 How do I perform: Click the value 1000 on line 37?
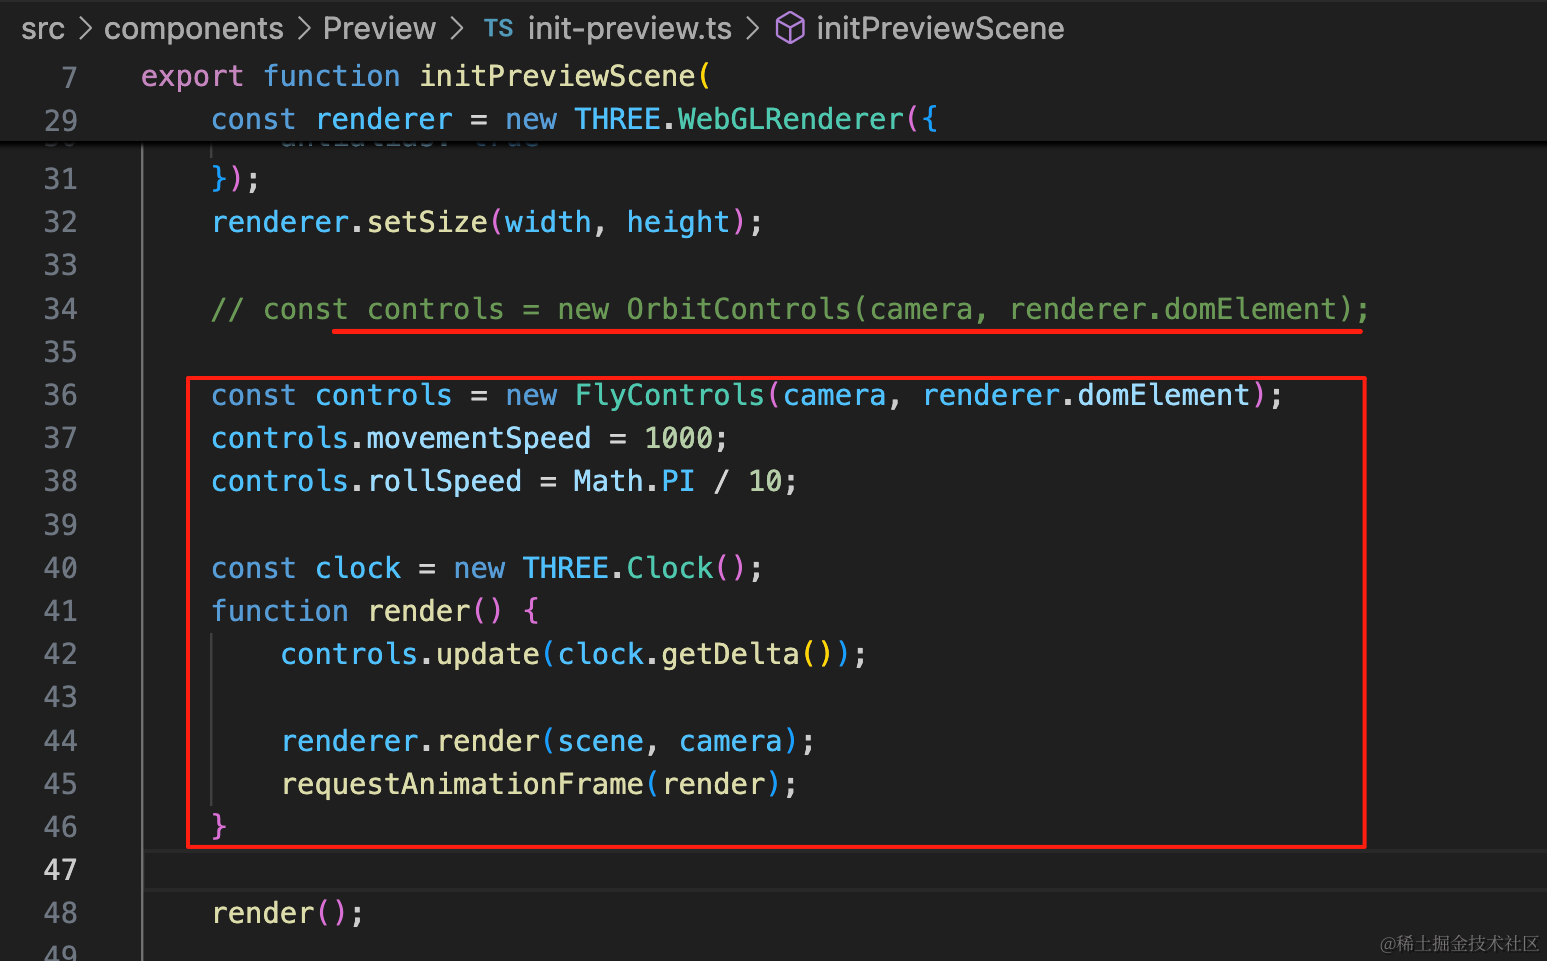tap(679, 438)
